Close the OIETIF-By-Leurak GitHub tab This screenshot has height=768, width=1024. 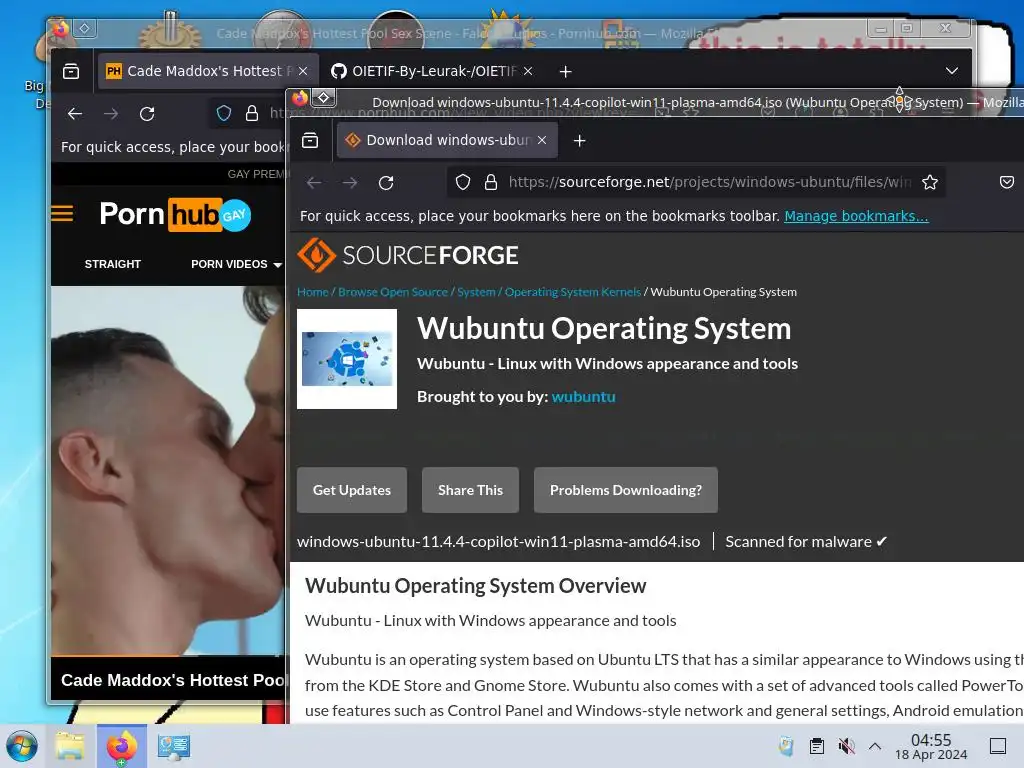(528, 71)
